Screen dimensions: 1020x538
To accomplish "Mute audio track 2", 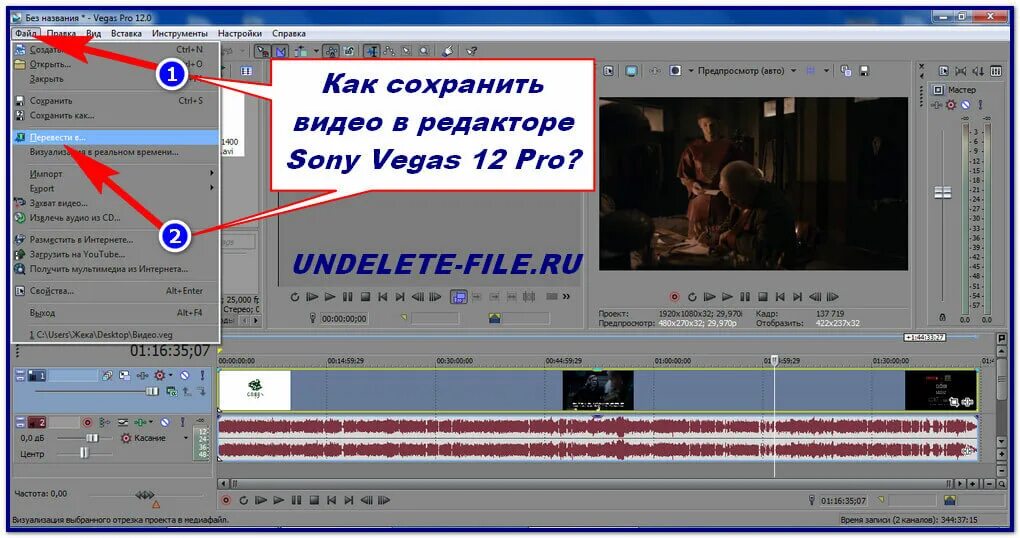I will [165, 422].
